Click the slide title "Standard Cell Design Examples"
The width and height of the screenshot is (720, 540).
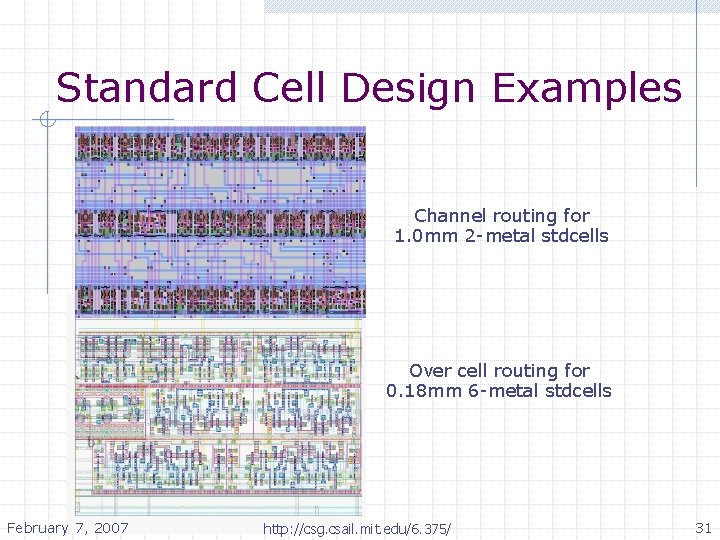coord(369,88)
